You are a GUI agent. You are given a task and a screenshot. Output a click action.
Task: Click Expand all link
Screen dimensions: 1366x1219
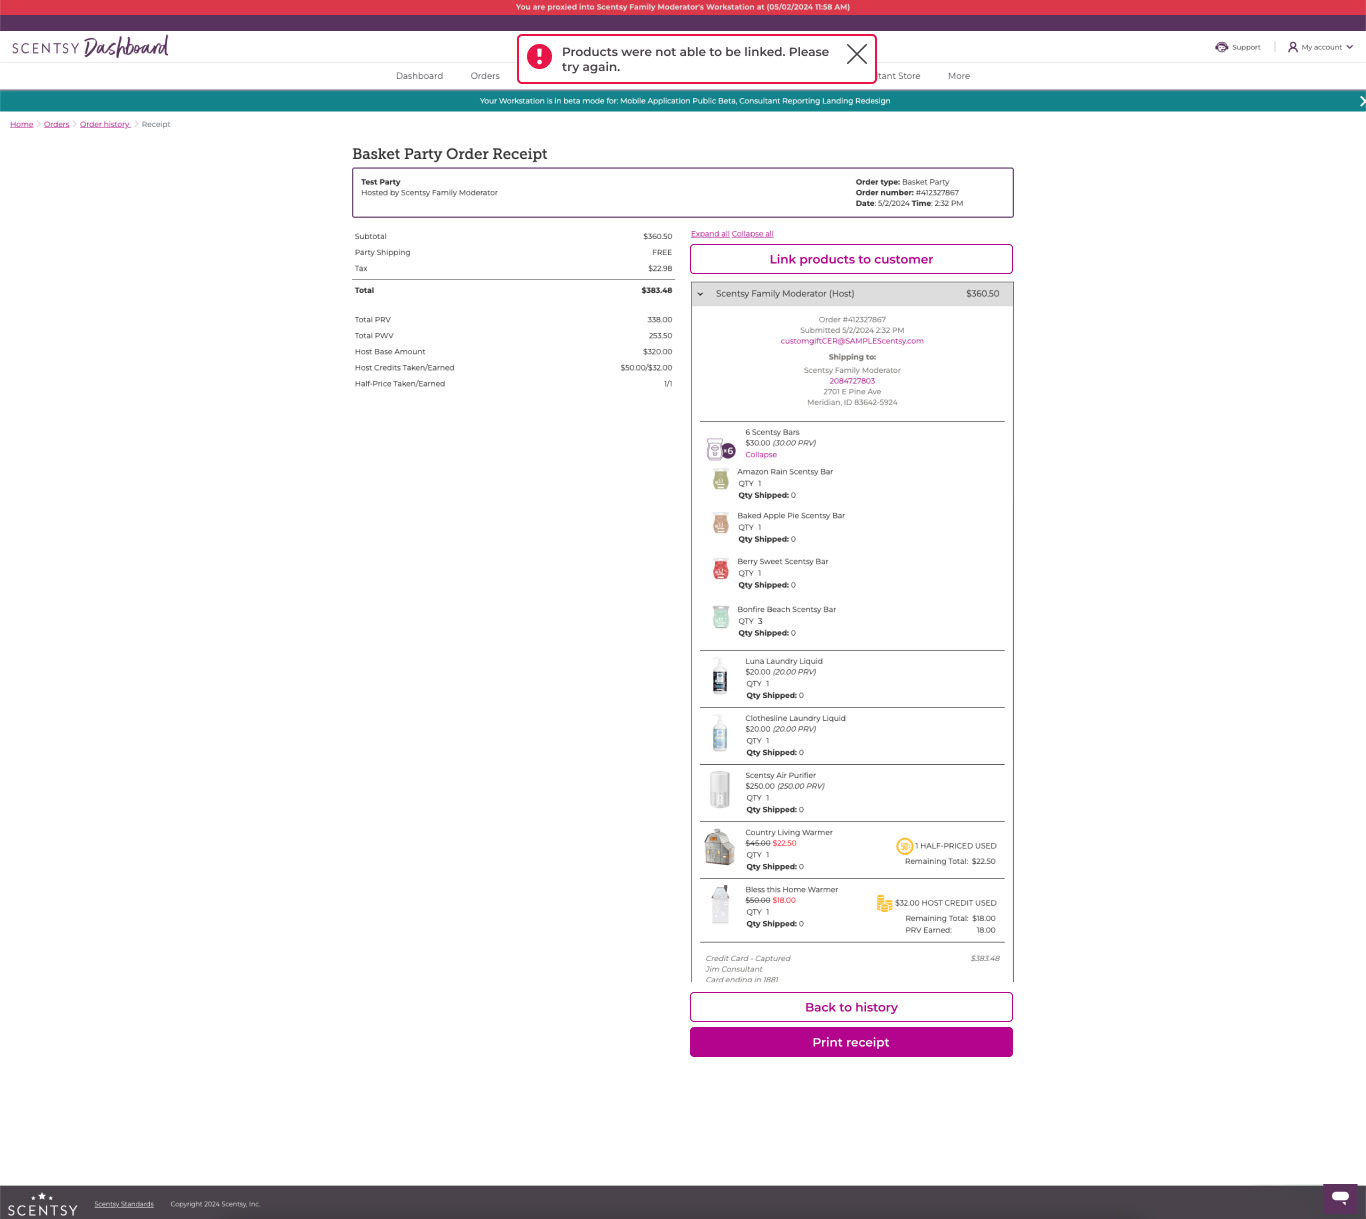coord(710,234)
